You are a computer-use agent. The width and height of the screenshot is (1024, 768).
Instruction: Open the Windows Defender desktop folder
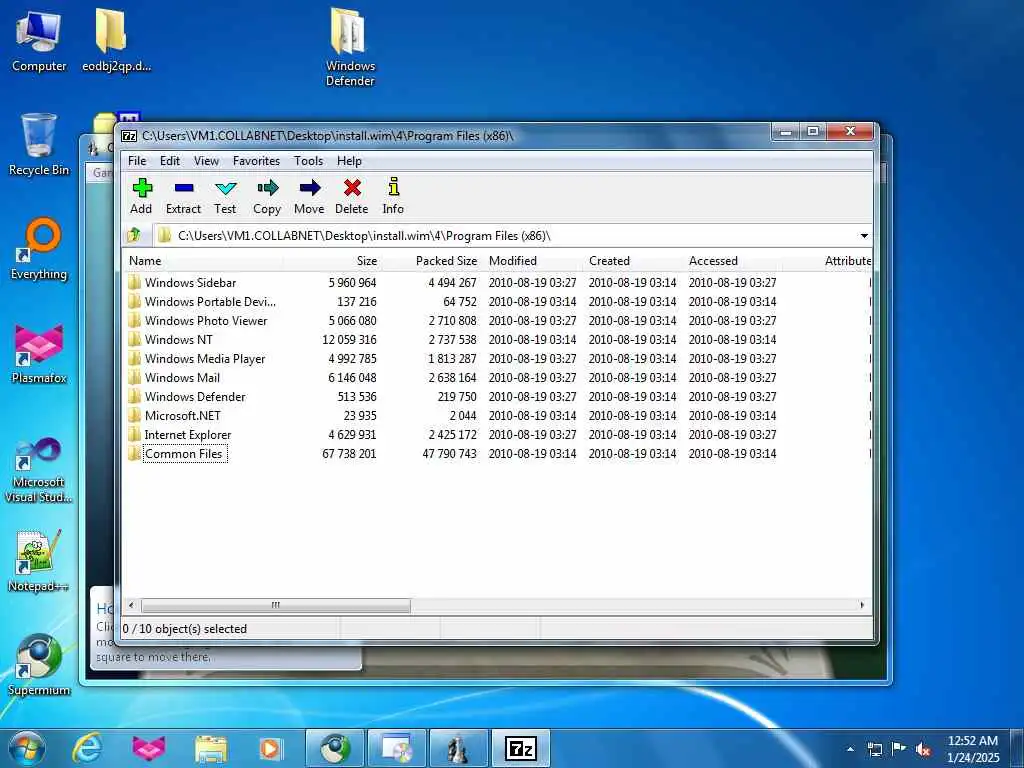(x=349, y=47)
